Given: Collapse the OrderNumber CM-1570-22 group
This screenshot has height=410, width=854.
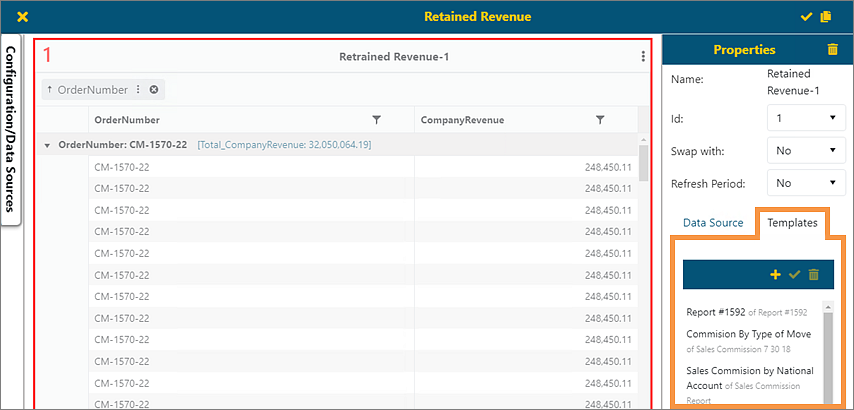Looking at the screenshot, I should (x=47, y=146).
